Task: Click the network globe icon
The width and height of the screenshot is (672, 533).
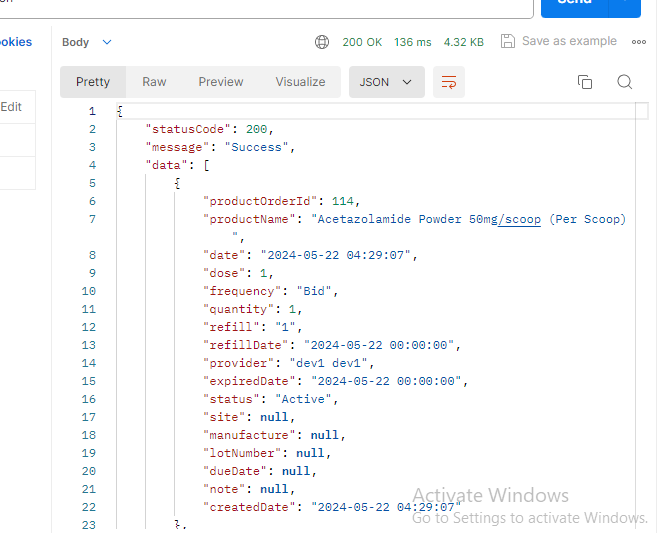Action: [322, 42]
